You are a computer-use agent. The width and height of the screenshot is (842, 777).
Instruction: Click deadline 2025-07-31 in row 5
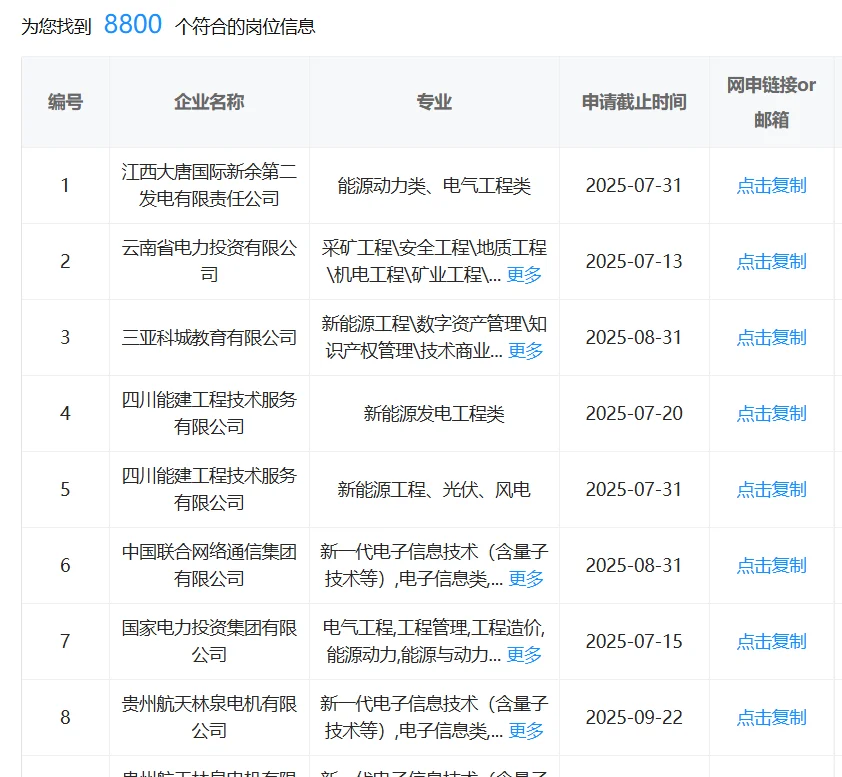click(634, 490)
